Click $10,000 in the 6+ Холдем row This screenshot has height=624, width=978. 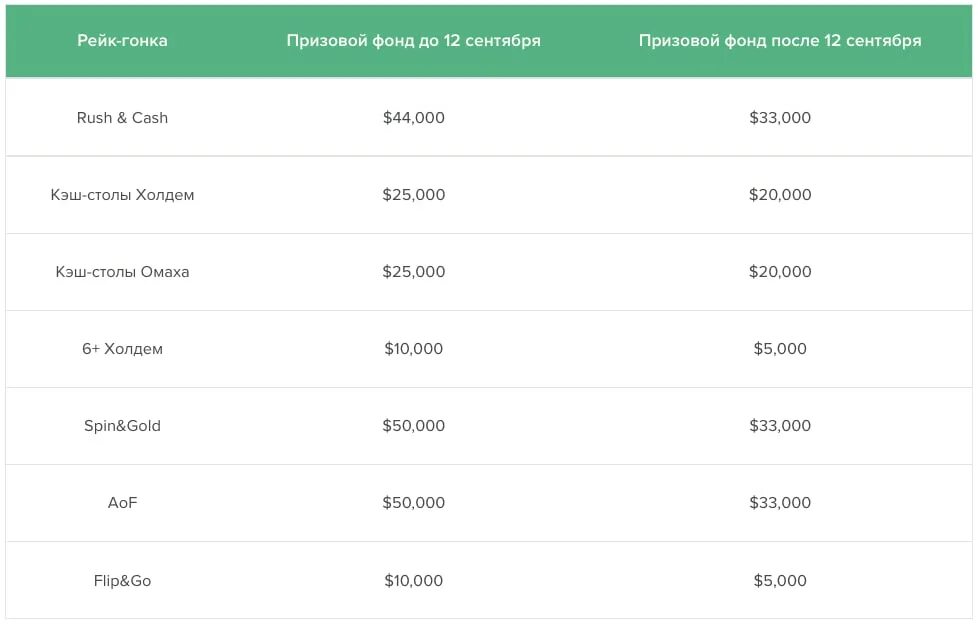414,348
